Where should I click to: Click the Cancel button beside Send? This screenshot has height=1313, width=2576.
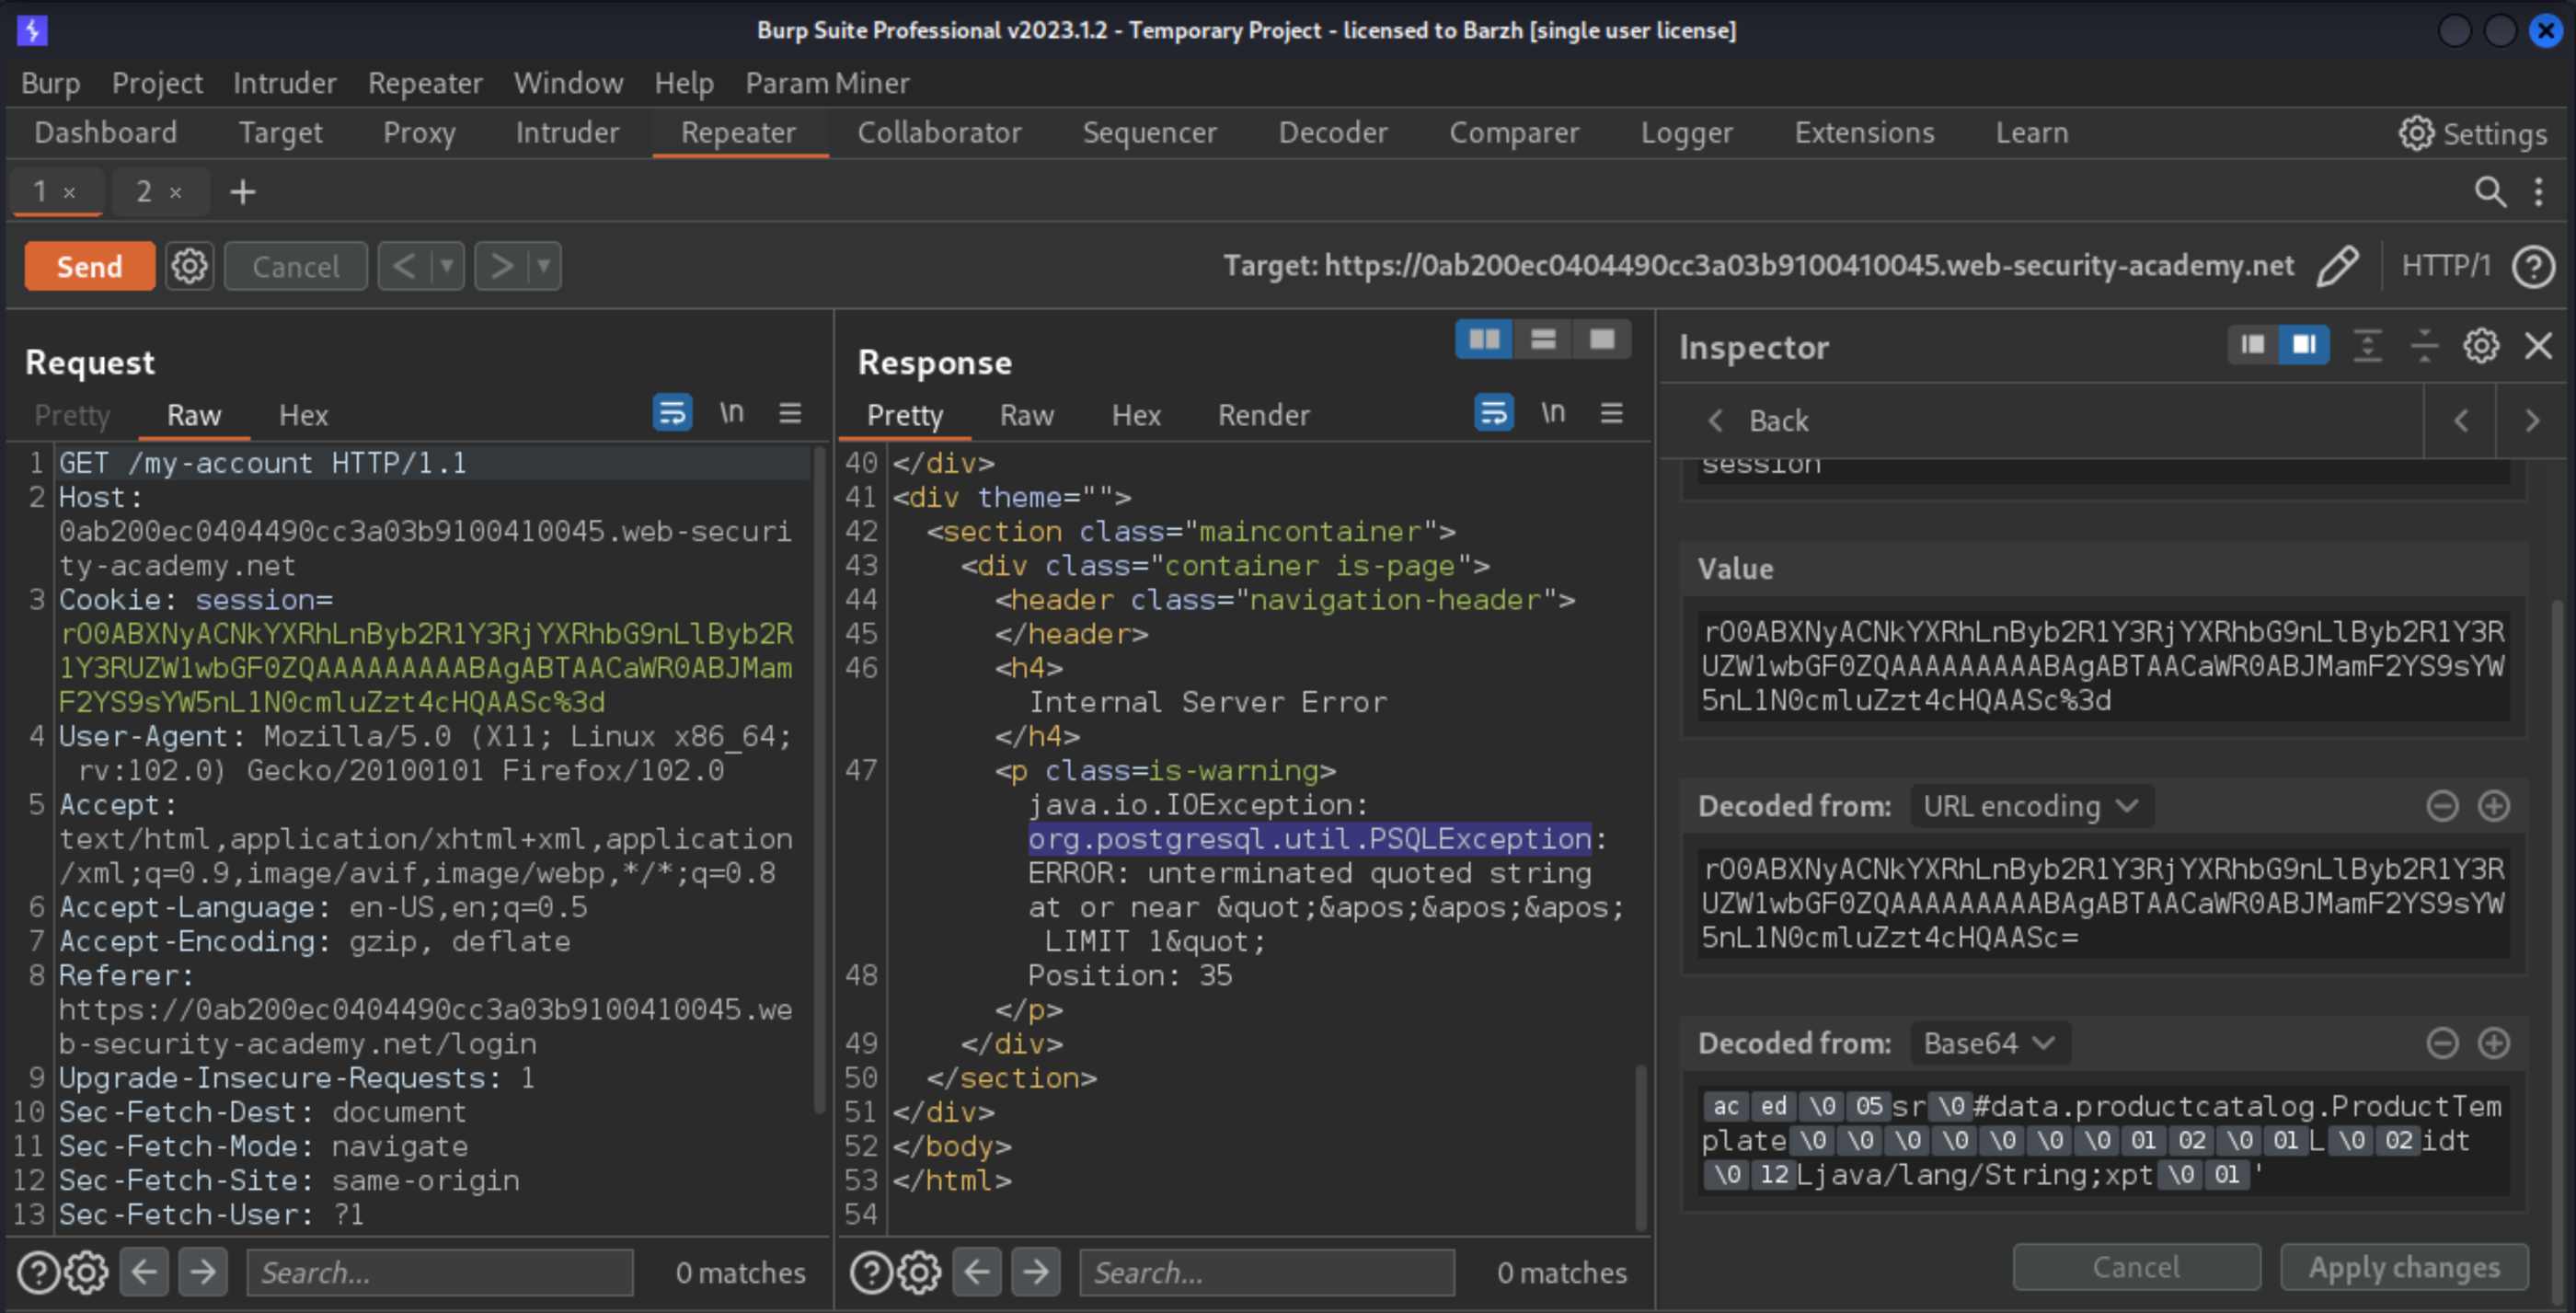(x=296, y=266)
